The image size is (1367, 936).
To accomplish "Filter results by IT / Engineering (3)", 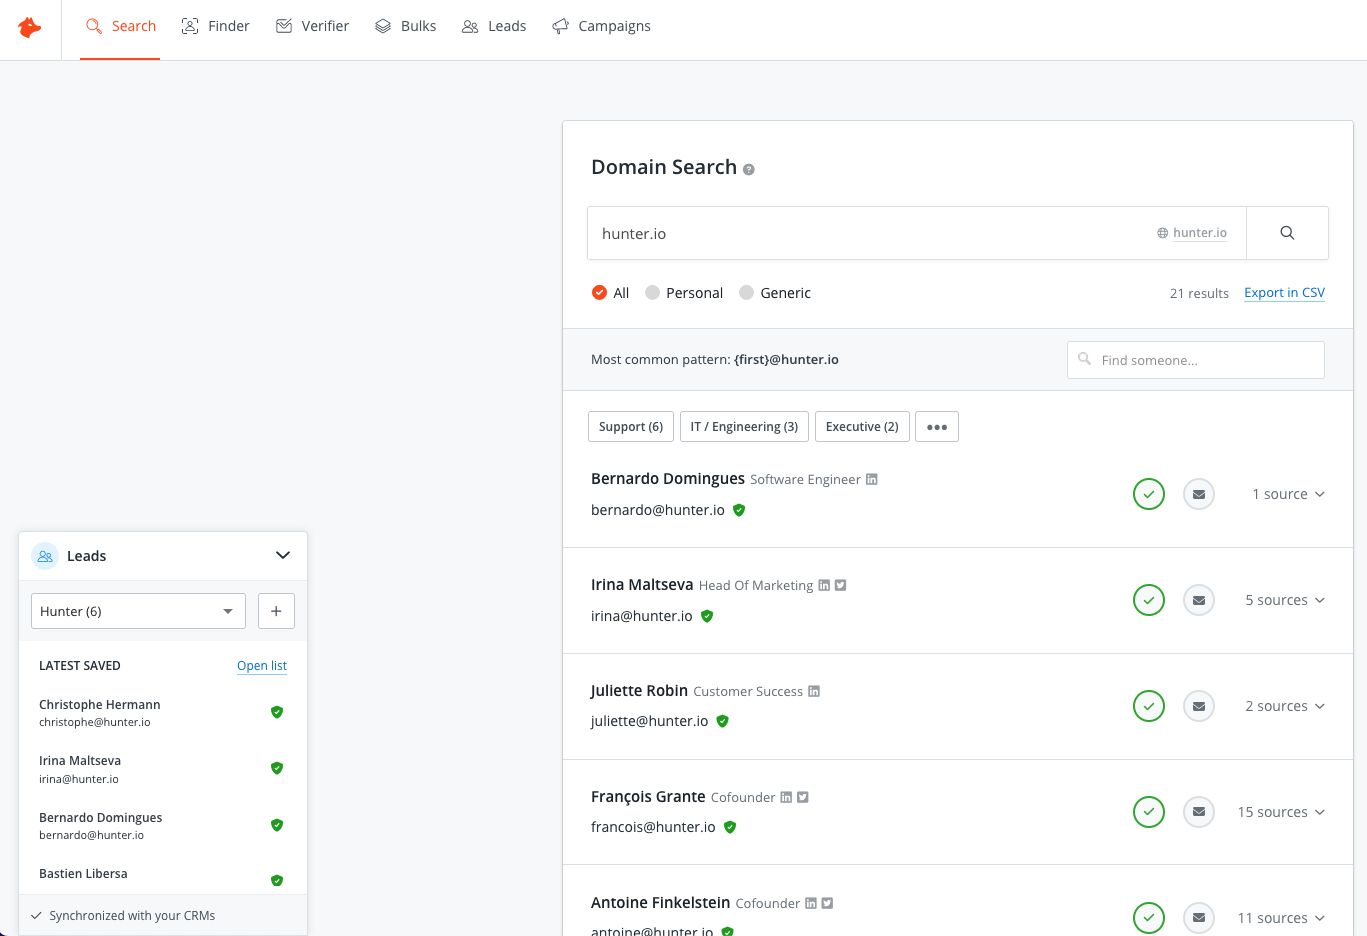I will coord(744,427).
